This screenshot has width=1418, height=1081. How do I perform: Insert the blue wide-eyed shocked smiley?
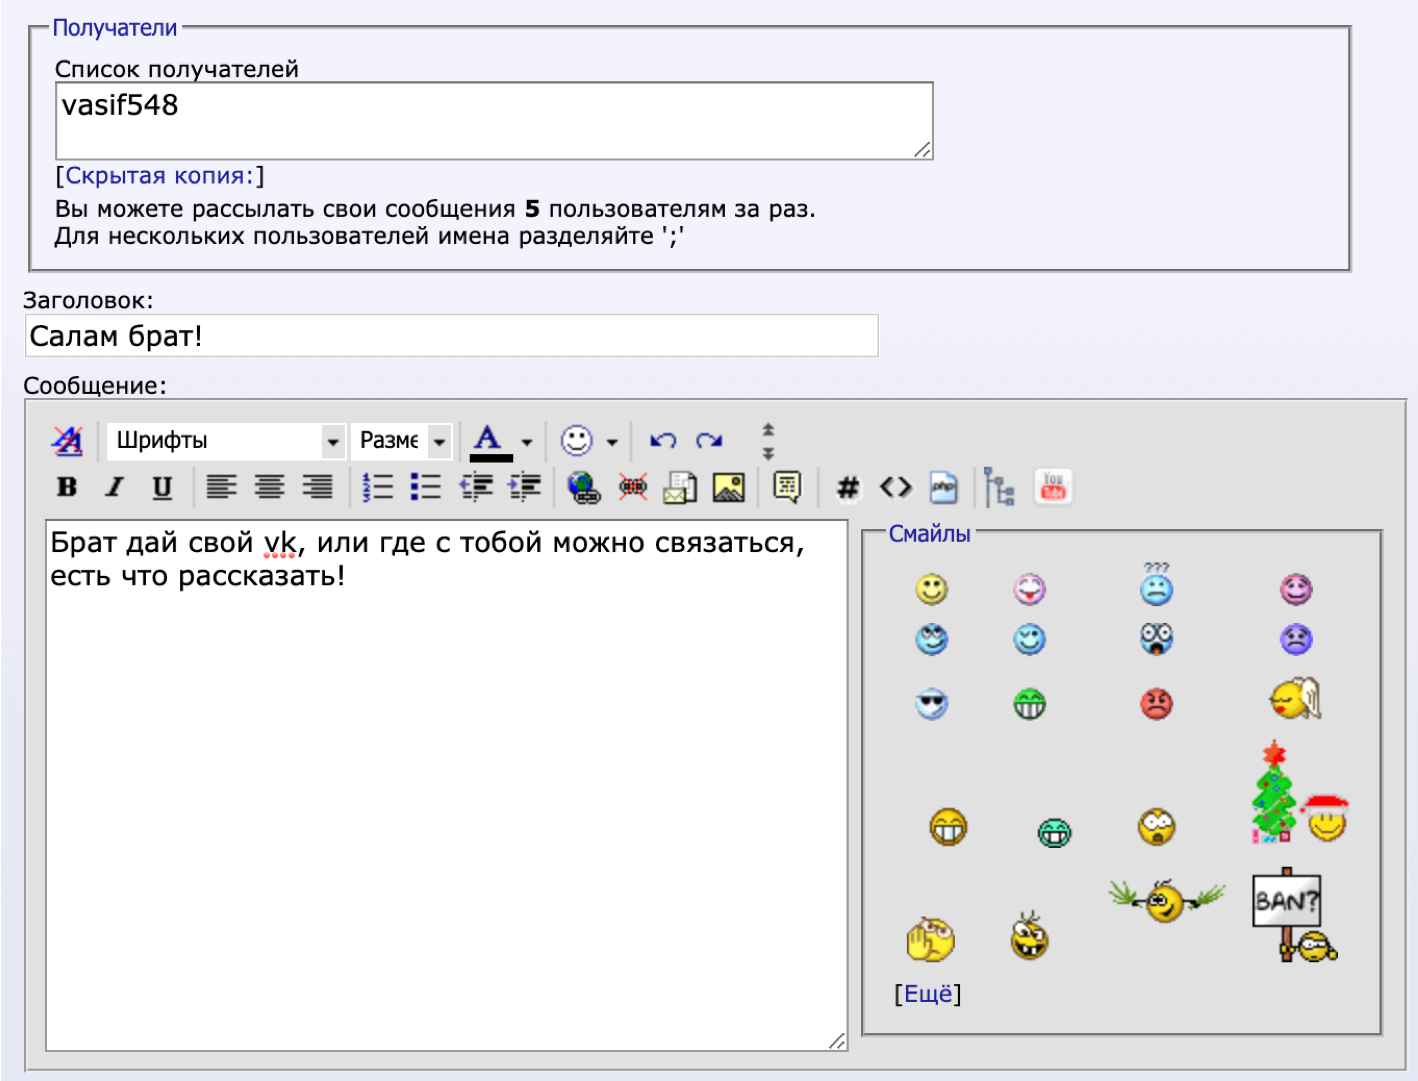1157,639
